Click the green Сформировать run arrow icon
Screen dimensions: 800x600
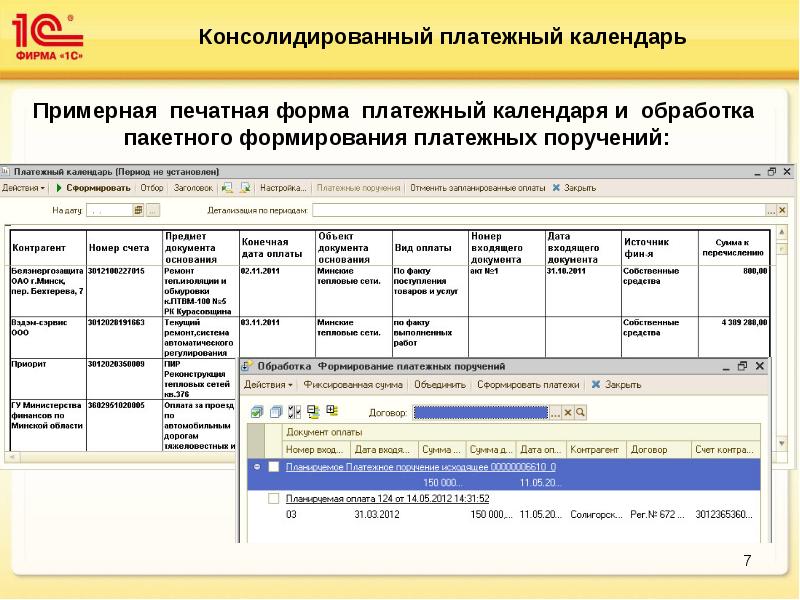coord(59,187)
